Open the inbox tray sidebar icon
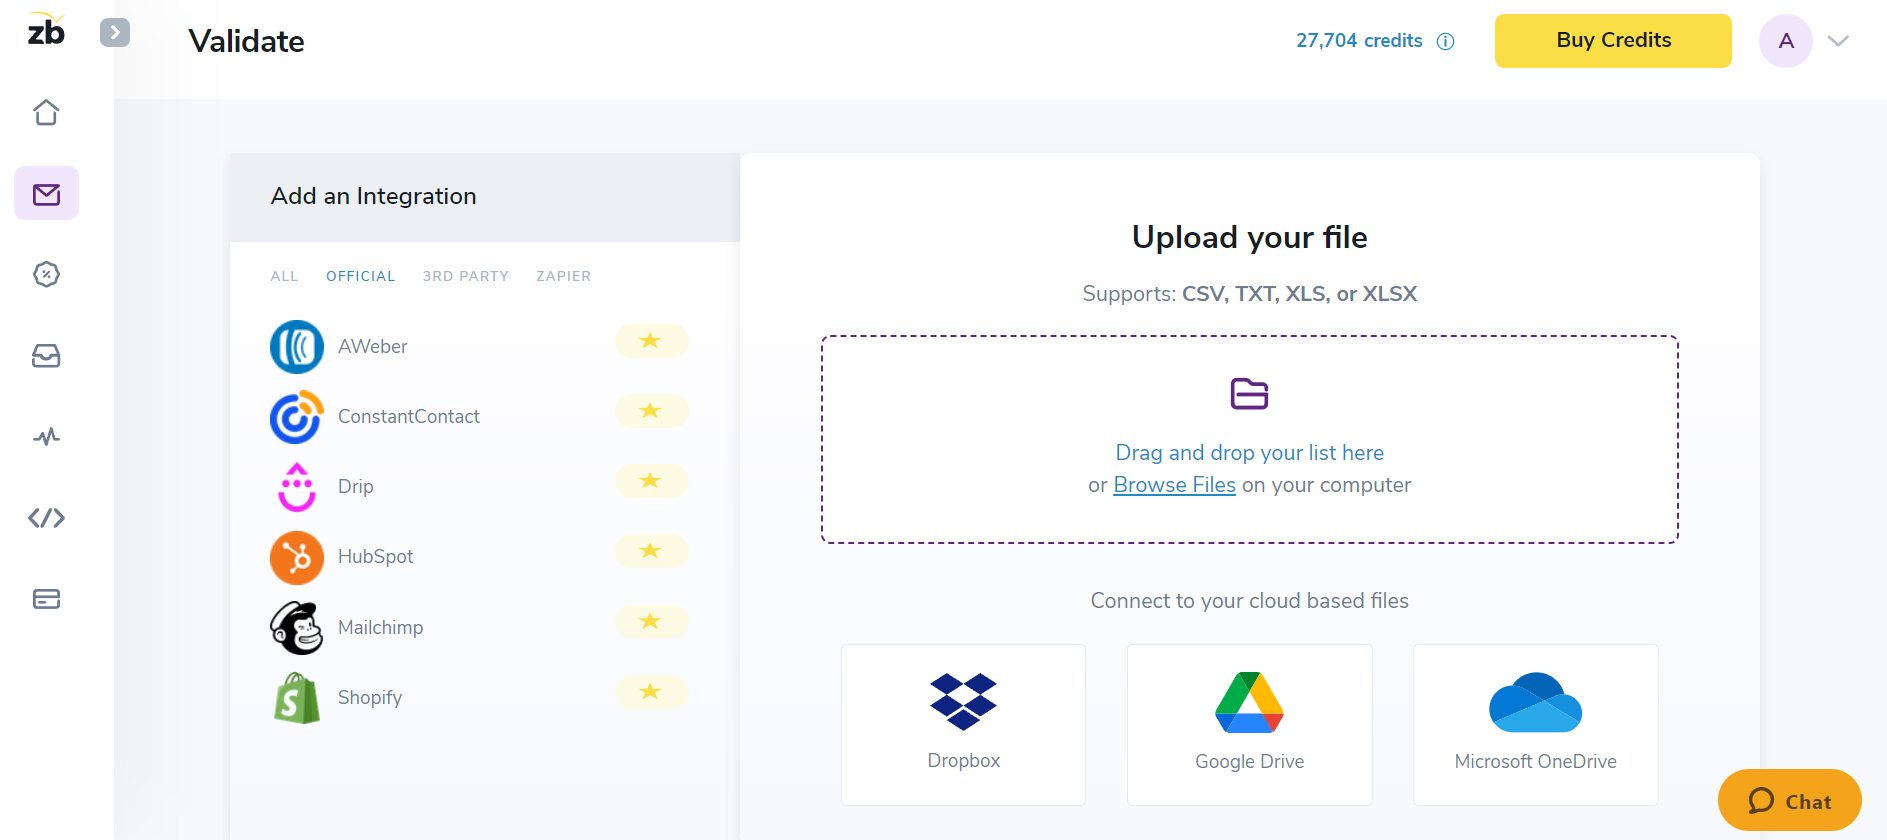This screenshot has height=840, width=1887. click(x=46, y=355)
